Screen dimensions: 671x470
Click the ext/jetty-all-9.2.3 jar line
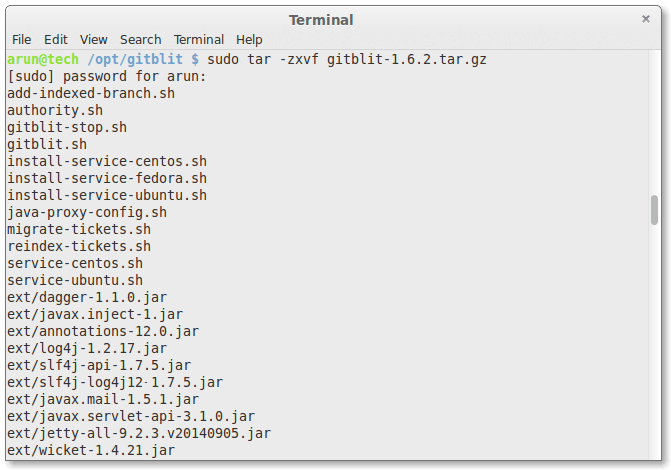pyautogui.click(x=139, y=433)
